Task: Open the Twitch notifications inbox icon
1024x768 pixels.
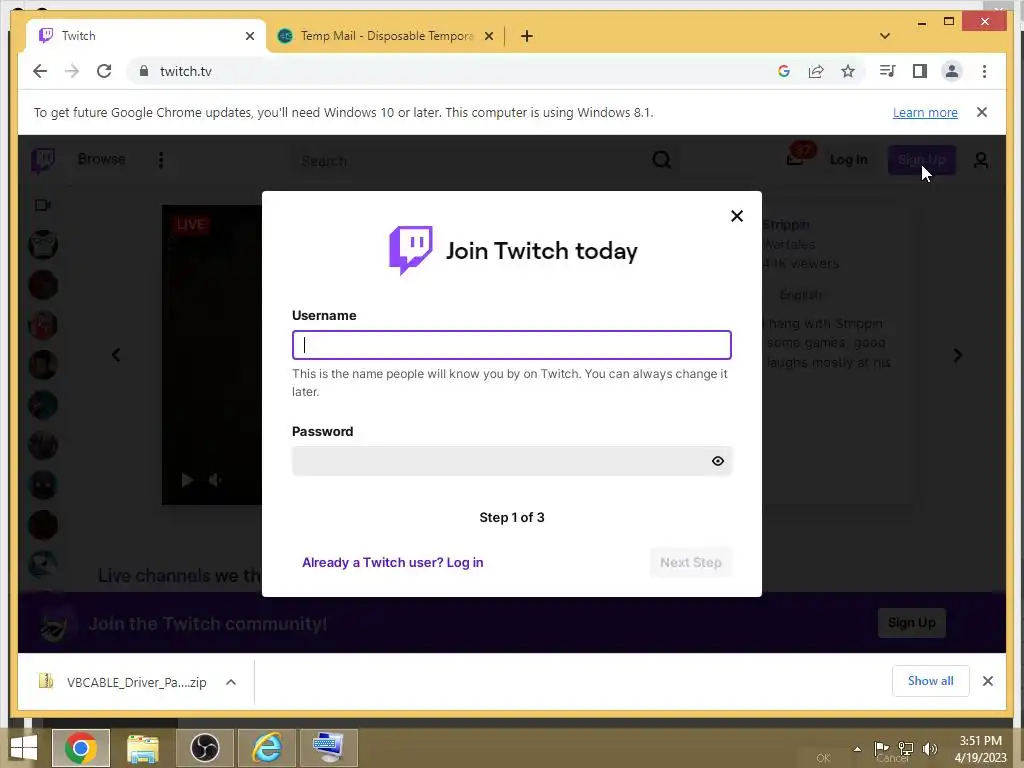Action: [x=795, y=159]
